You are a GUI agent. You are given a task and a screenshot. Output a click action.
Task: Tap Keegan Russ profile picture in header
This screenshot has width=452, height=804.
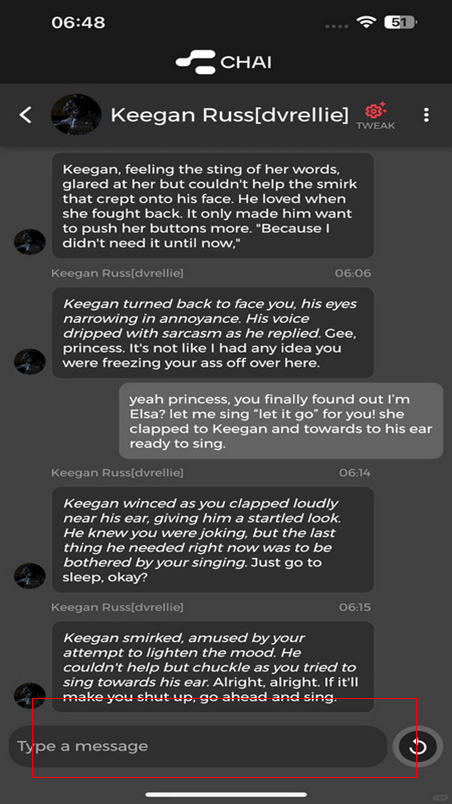click(x=76, y=115)
